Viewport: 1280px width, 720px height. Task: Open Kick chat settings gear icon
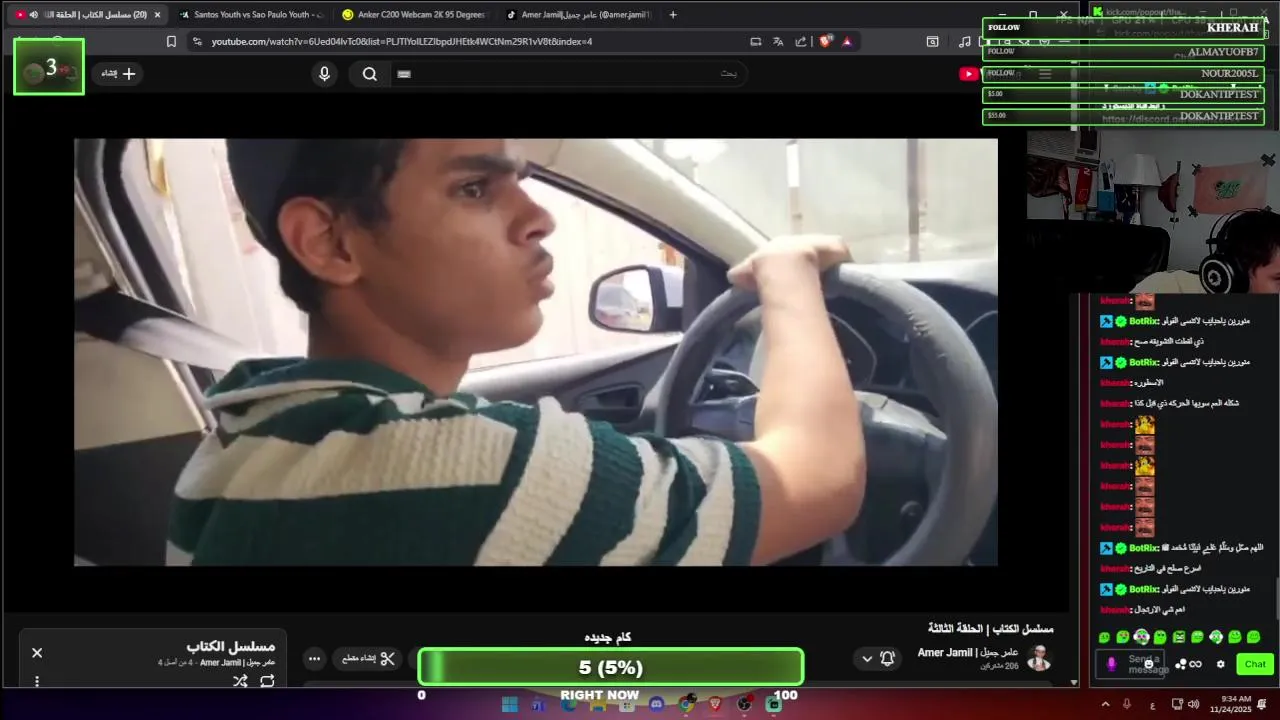pyautogui.click(x=1220, y=664)
